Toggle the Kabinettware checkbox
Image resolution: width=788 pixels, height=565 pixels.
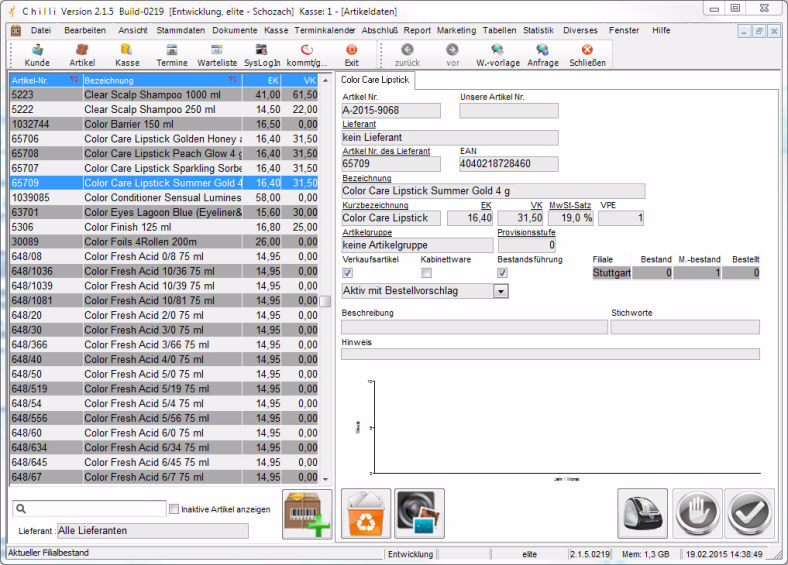point(426,273)
